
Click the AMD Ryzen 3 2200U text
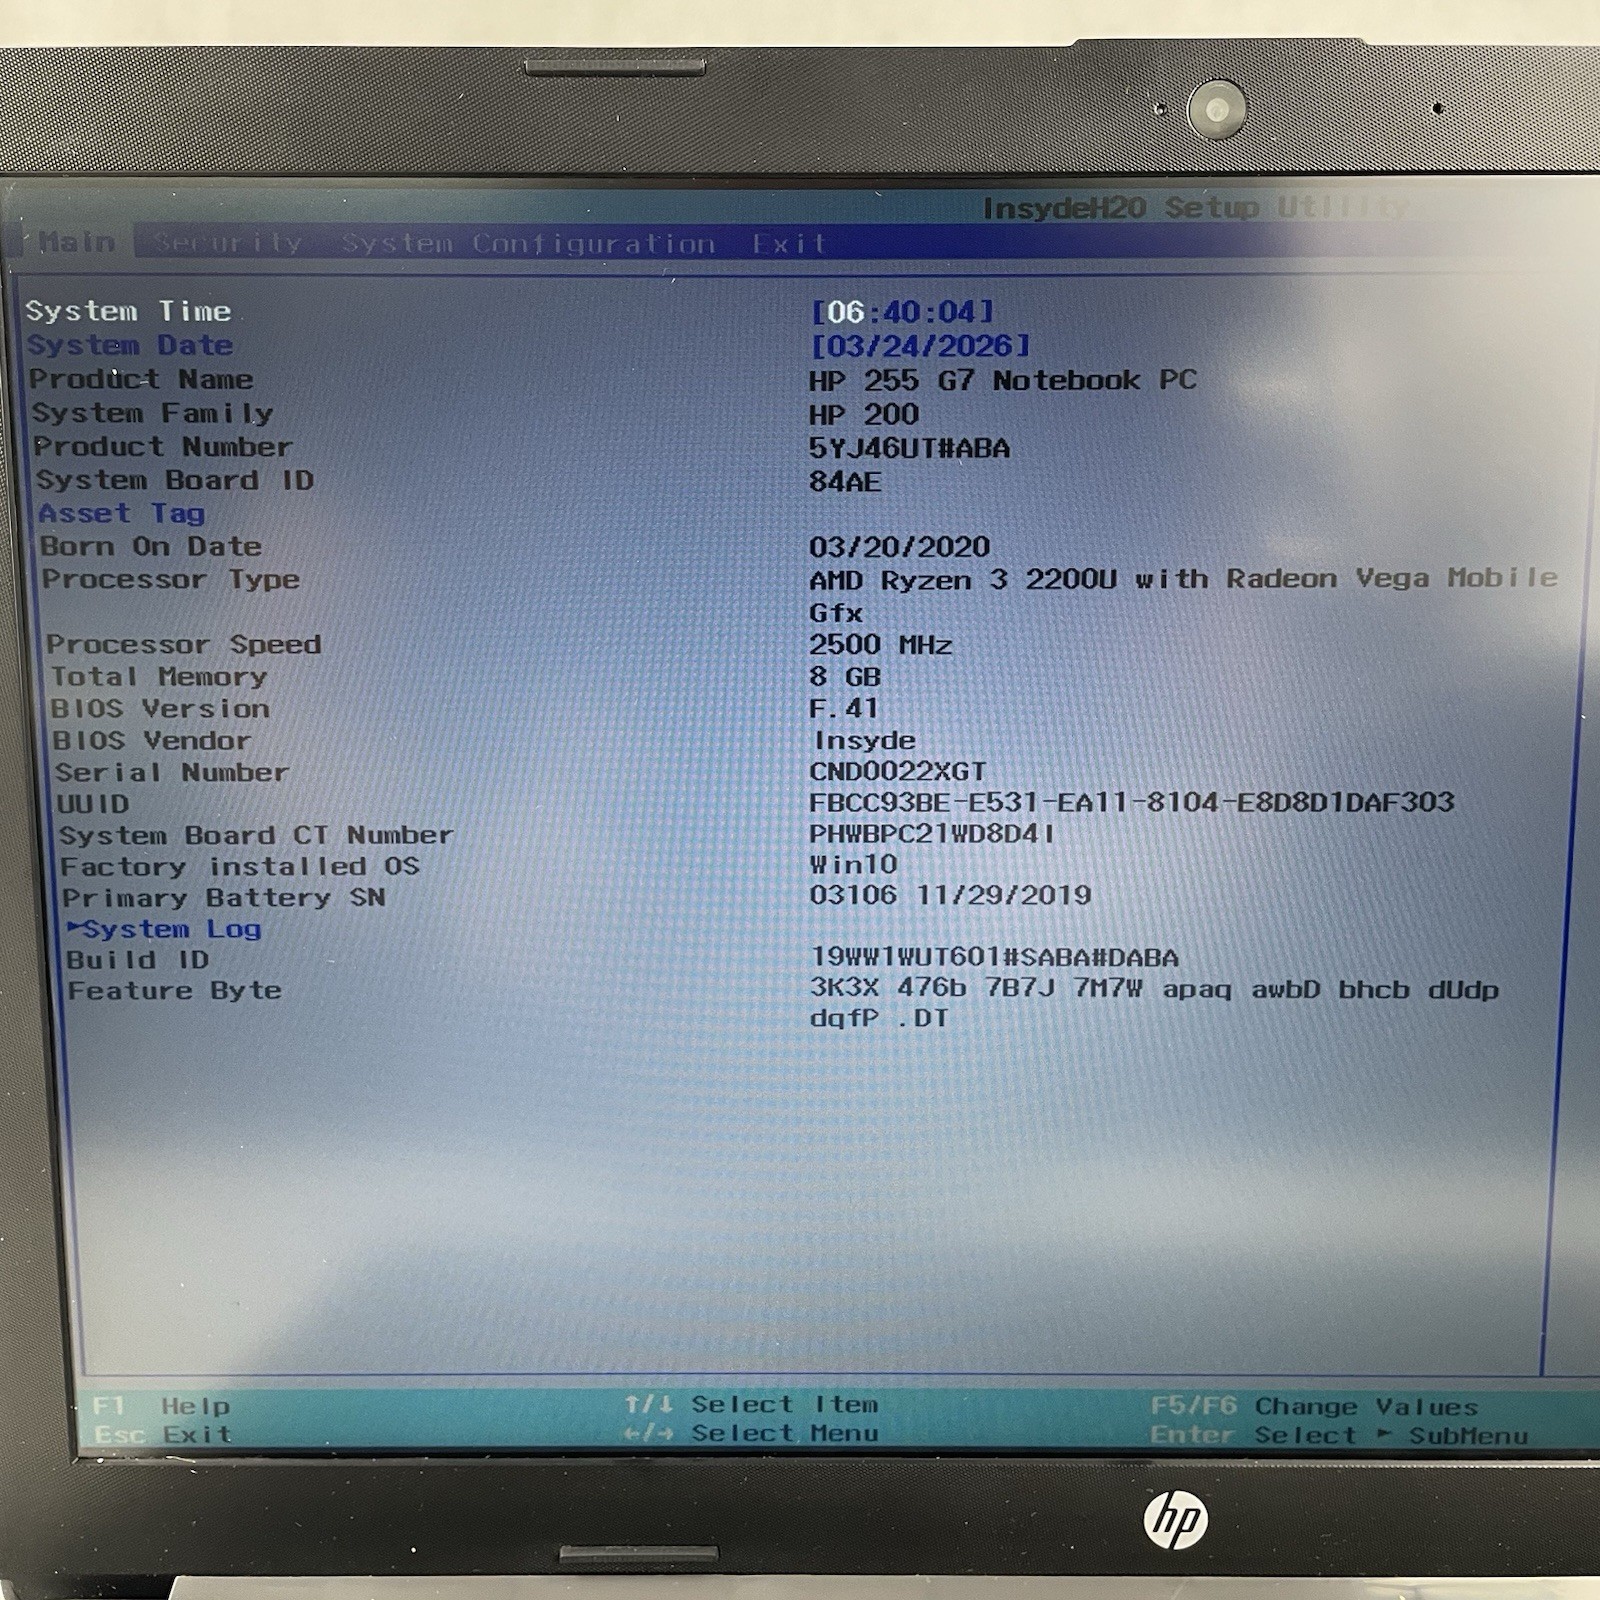pos(962,580)
